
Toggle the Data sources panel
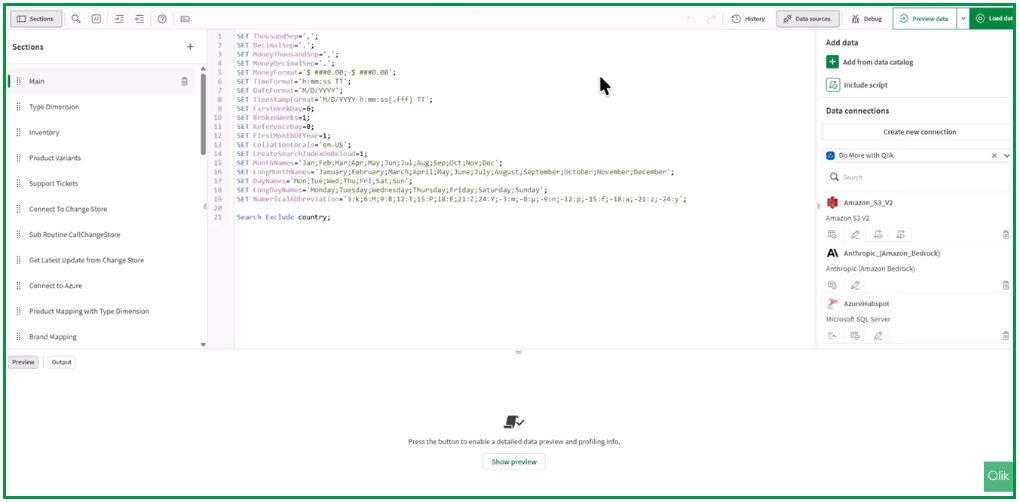coord(808,19)
